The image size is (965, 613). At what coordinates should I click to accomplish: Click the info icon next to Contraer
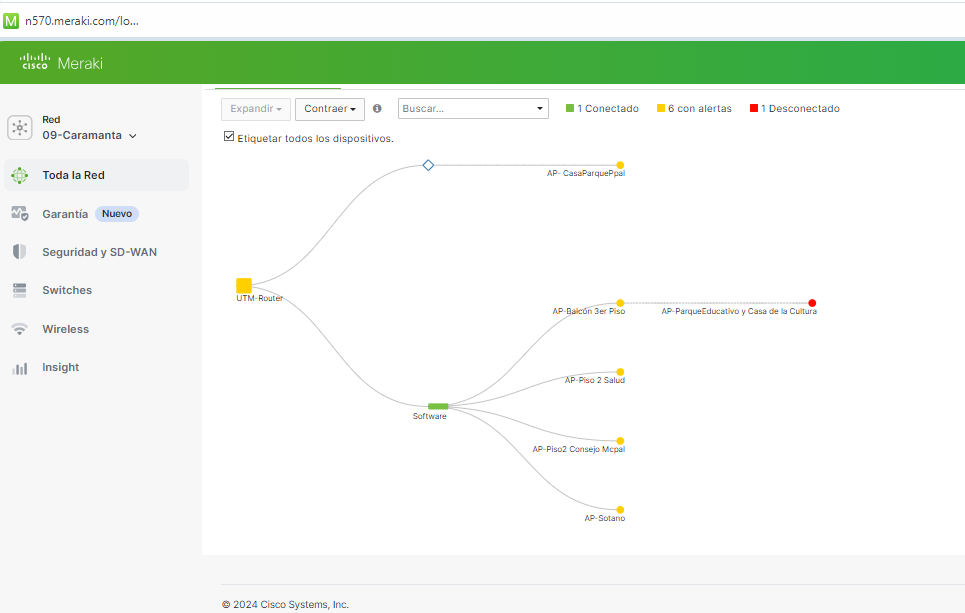coord(377,109)
